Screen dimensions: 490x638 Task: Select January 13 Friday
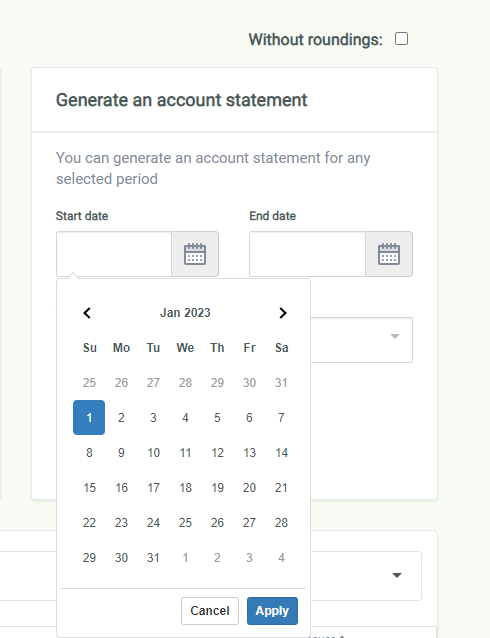249,452
